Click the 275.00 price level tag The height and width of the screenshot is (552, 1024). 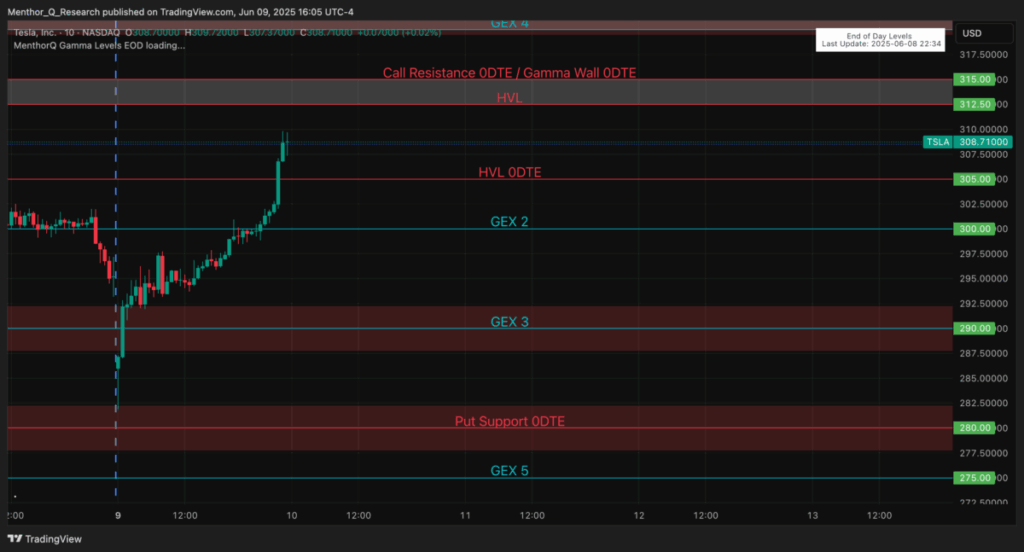(974, 478)
